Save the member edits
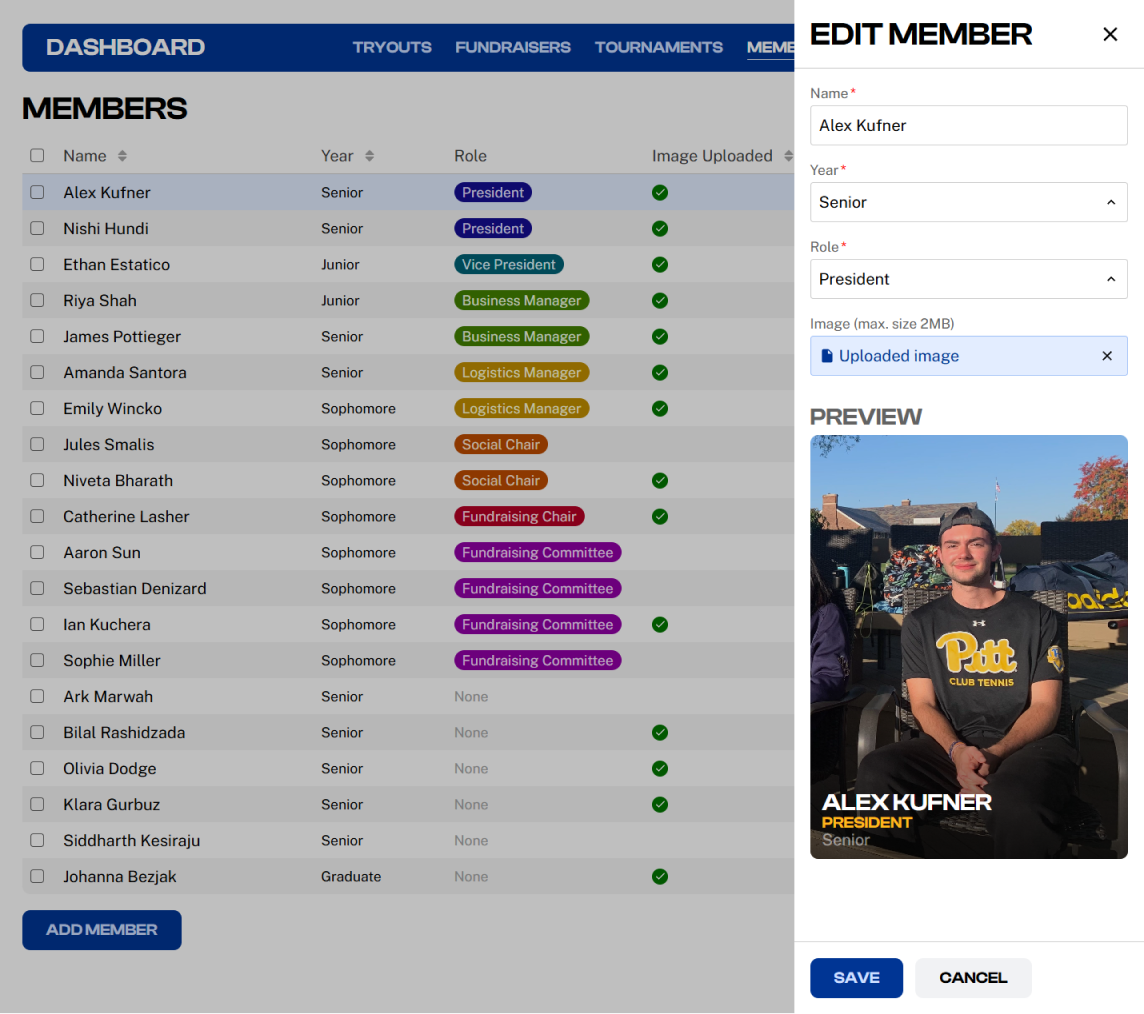Image resolution: width=1144 pixels, height=1014 pixels. point(857,978)
